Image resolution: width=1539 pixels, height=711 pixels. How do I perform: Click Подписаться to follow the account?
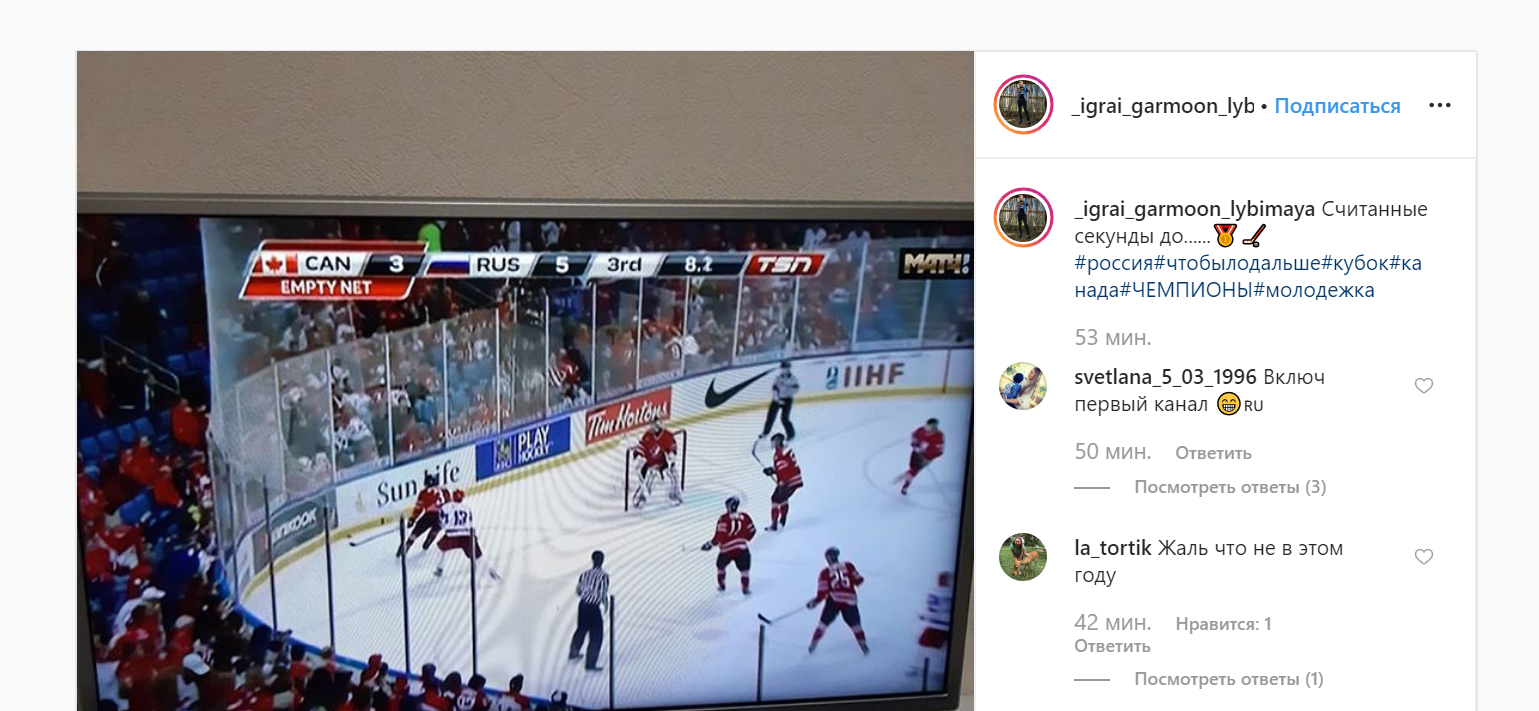(x=1337, y=106)
